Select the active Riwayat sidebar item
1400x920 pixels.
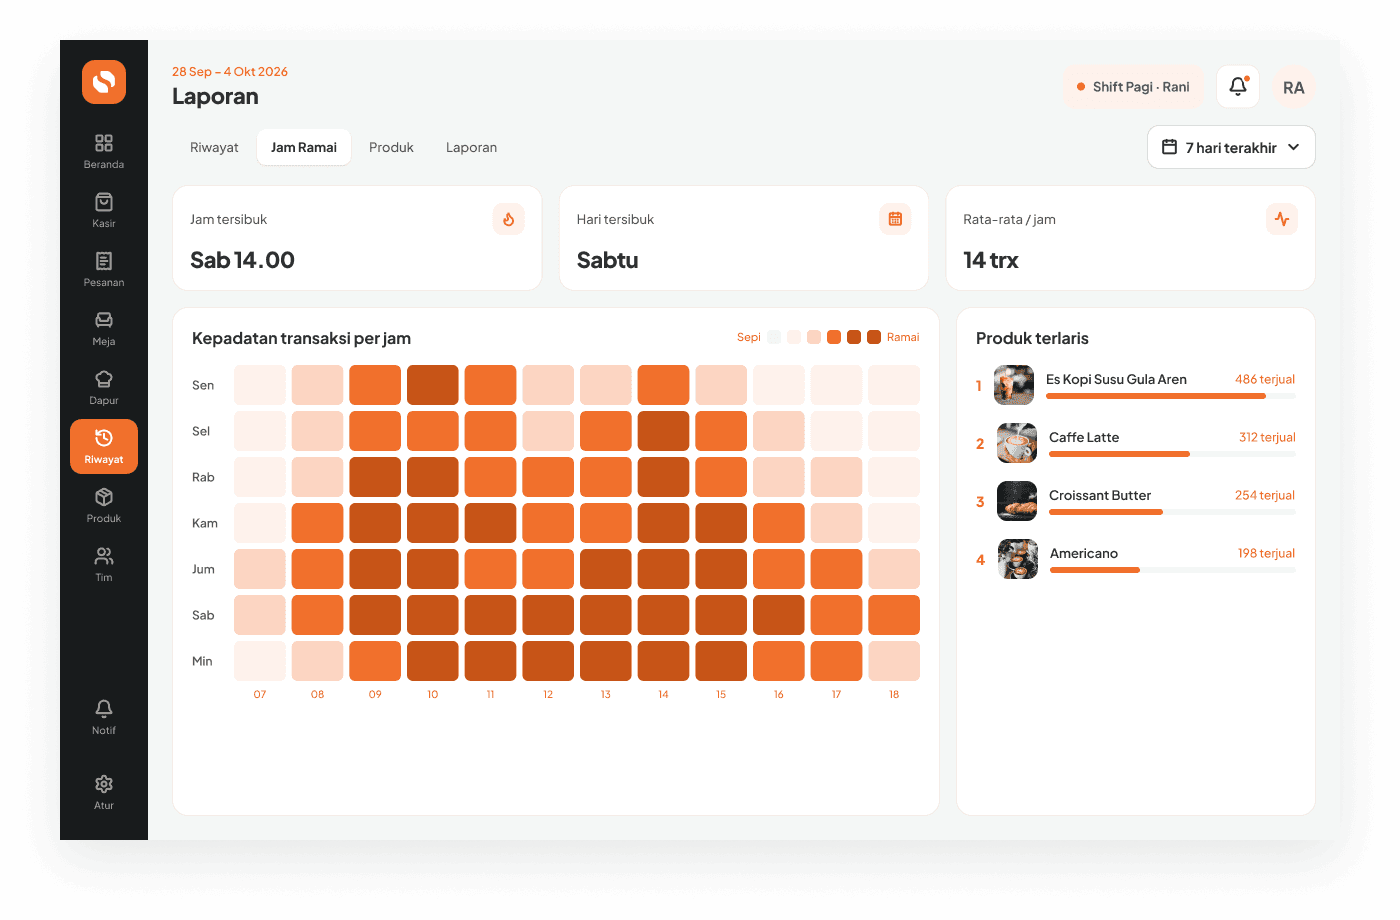104,446
